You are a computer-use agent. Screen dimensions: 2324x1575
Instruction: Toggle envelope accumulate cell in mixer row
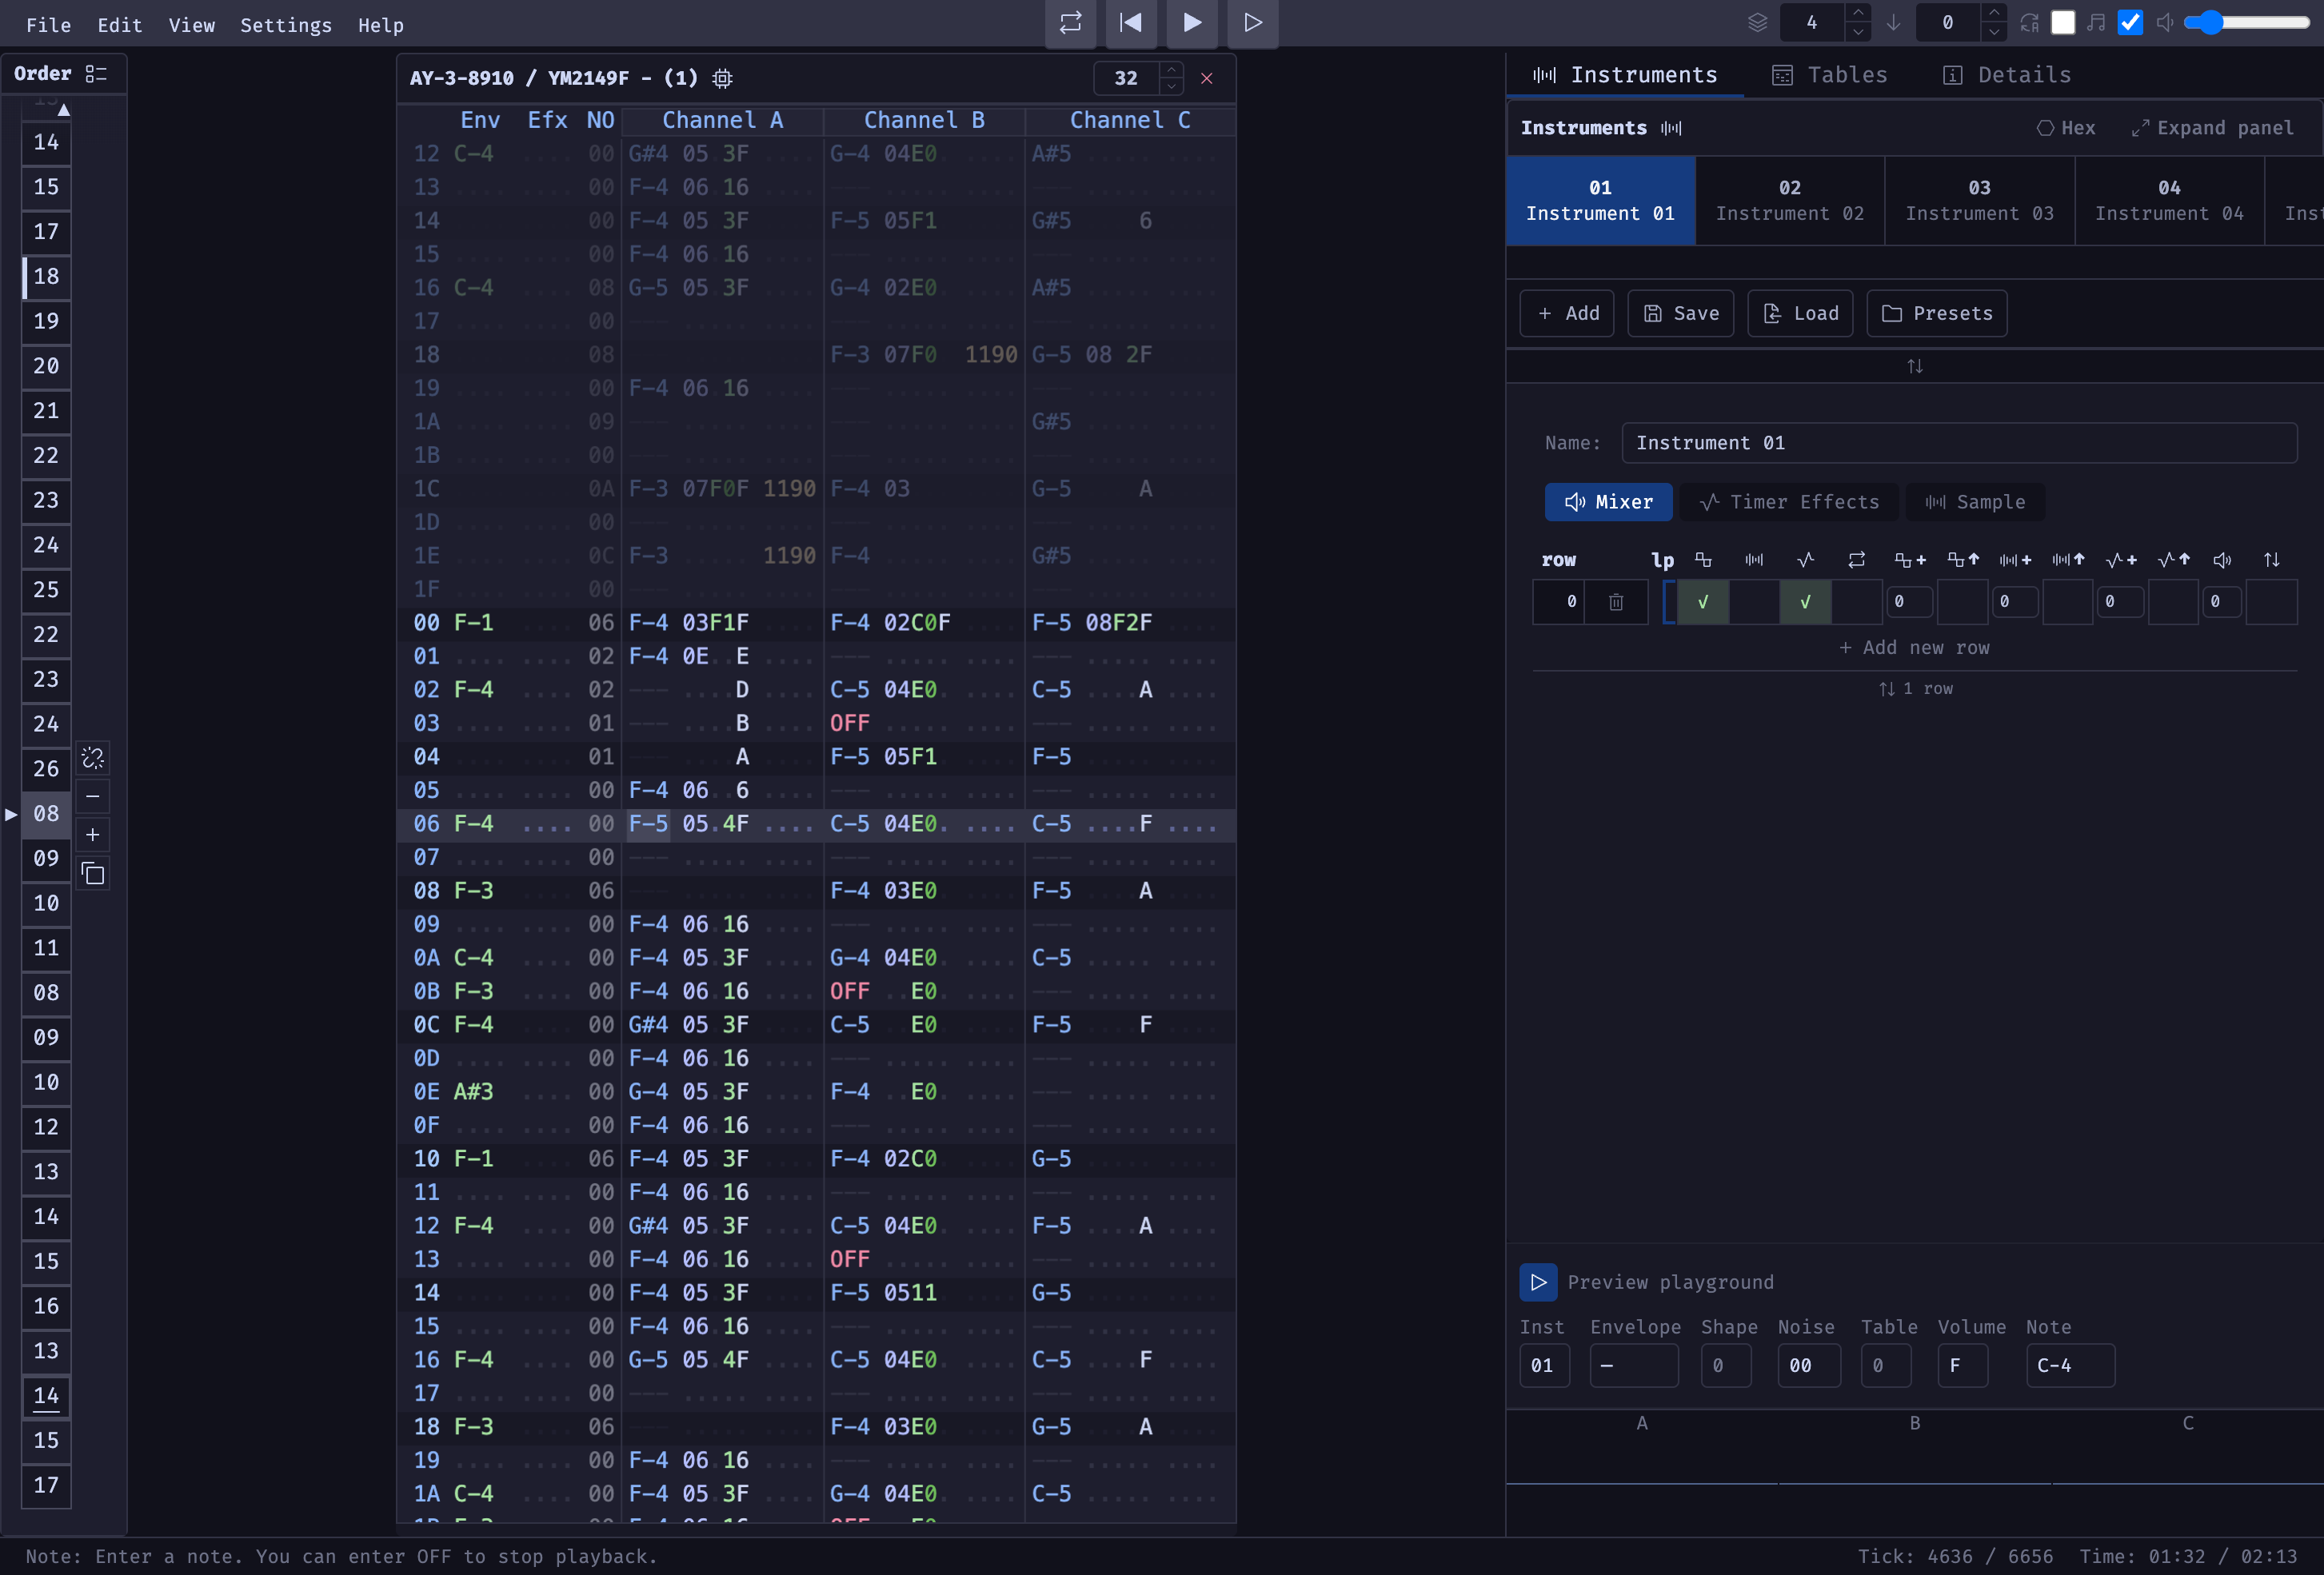(2173, 602)
